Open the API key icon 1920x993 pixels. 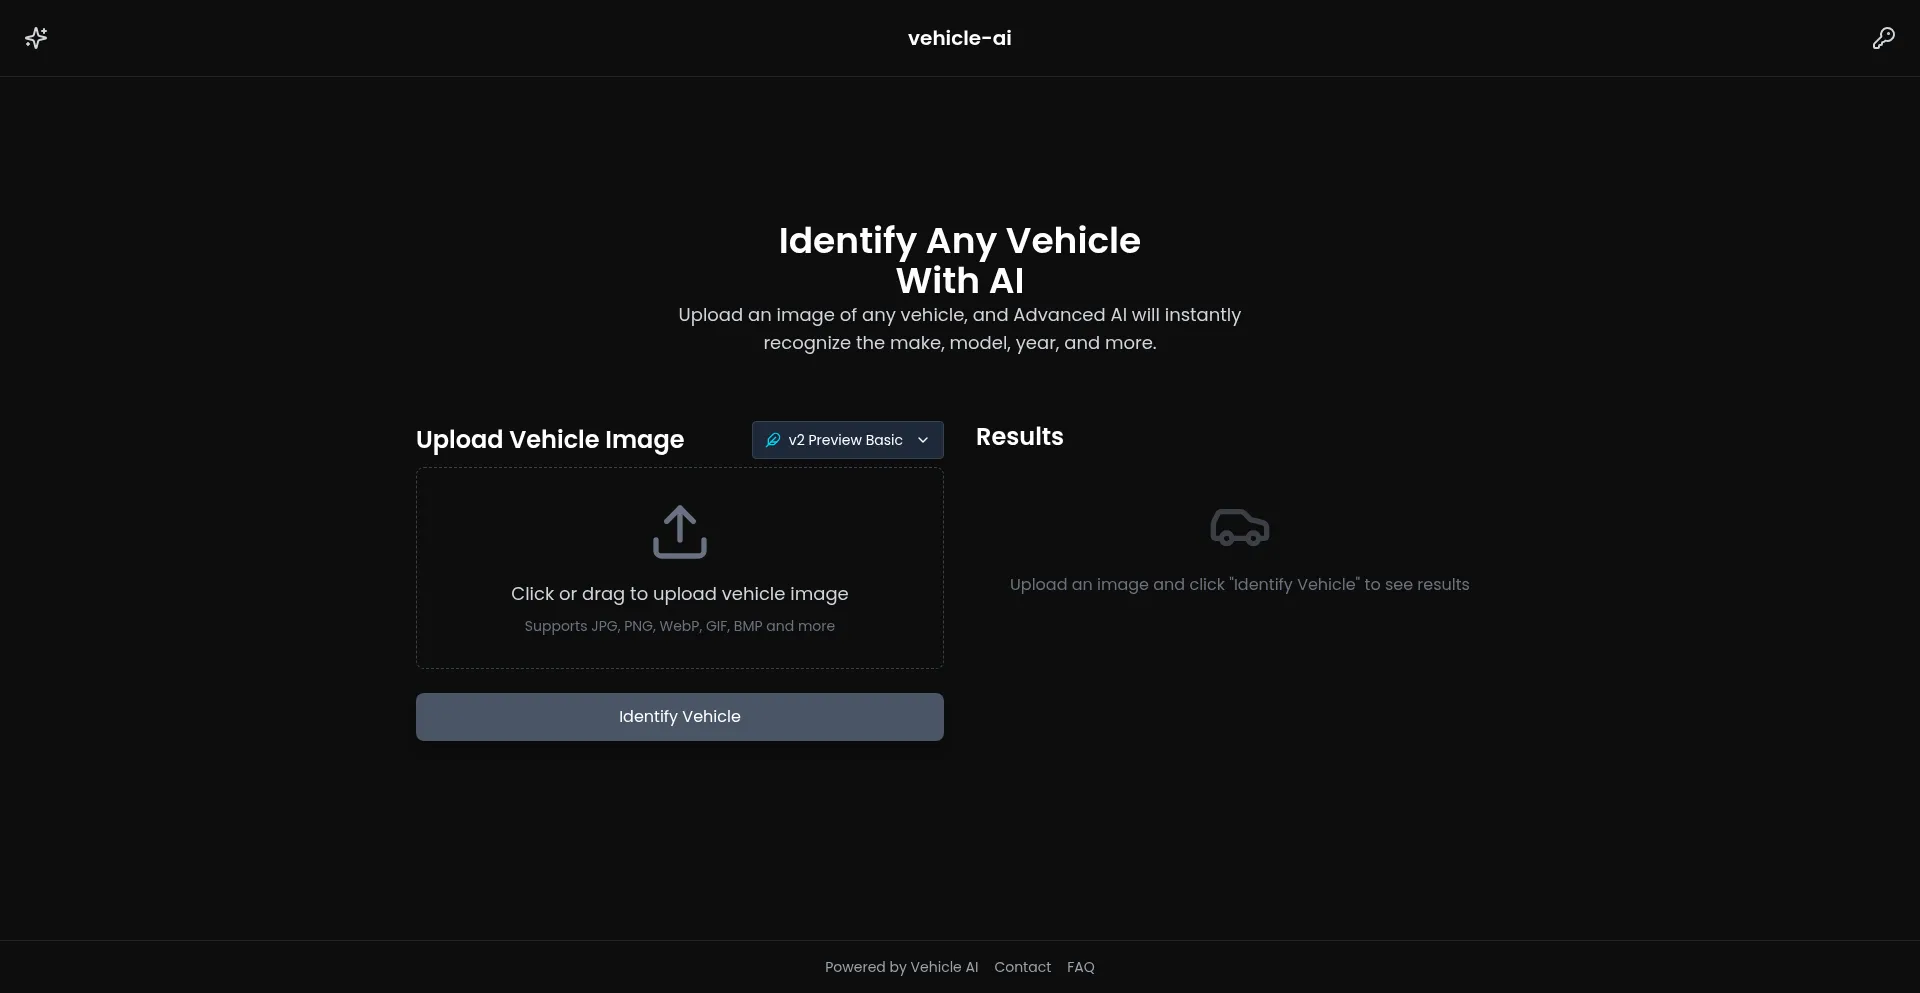click(1883, 38)
